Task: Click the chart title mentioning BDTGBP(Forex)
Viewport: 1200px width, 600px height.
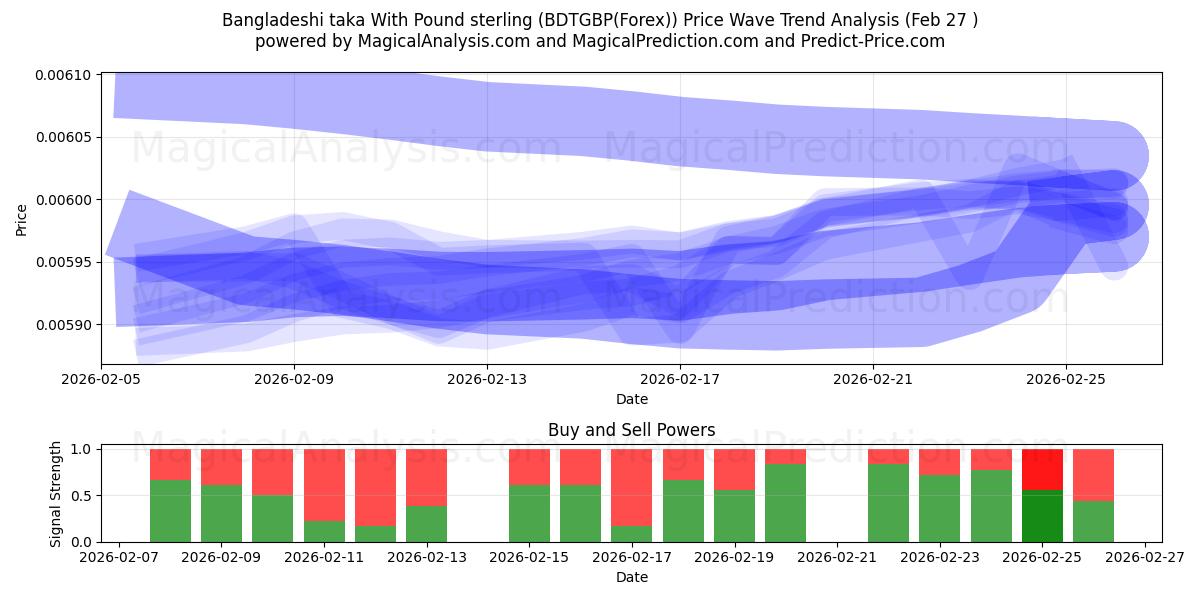Action: click(x=600, y=19)
